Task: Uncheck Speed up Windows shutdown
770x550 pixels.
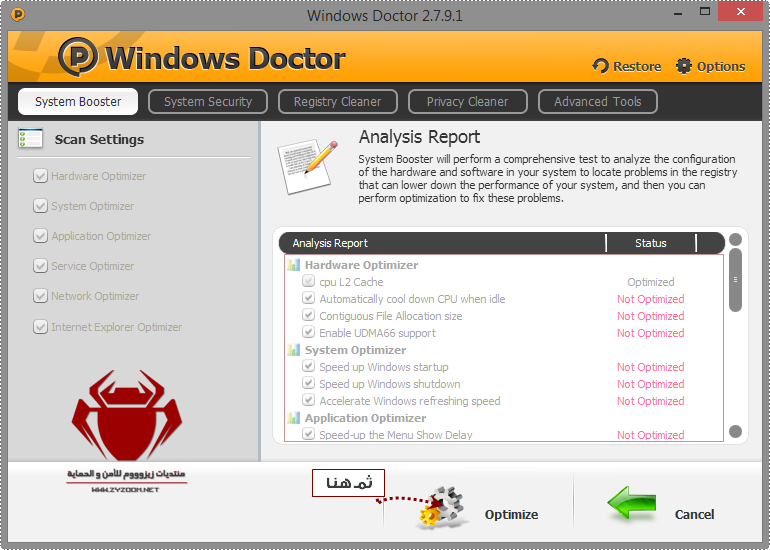Action: point(308,383)
